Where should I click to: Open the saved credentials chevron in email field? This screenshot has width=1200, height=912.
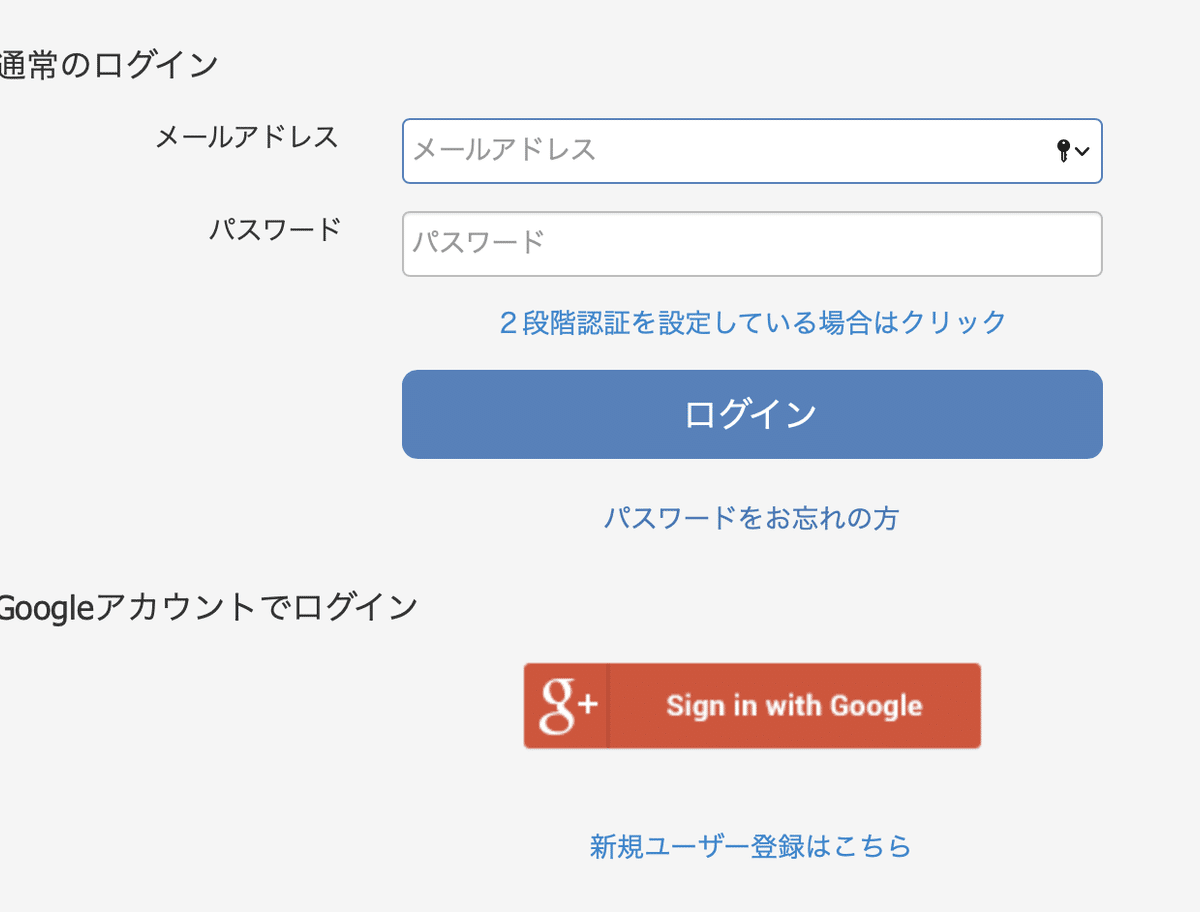(1084, 152)
